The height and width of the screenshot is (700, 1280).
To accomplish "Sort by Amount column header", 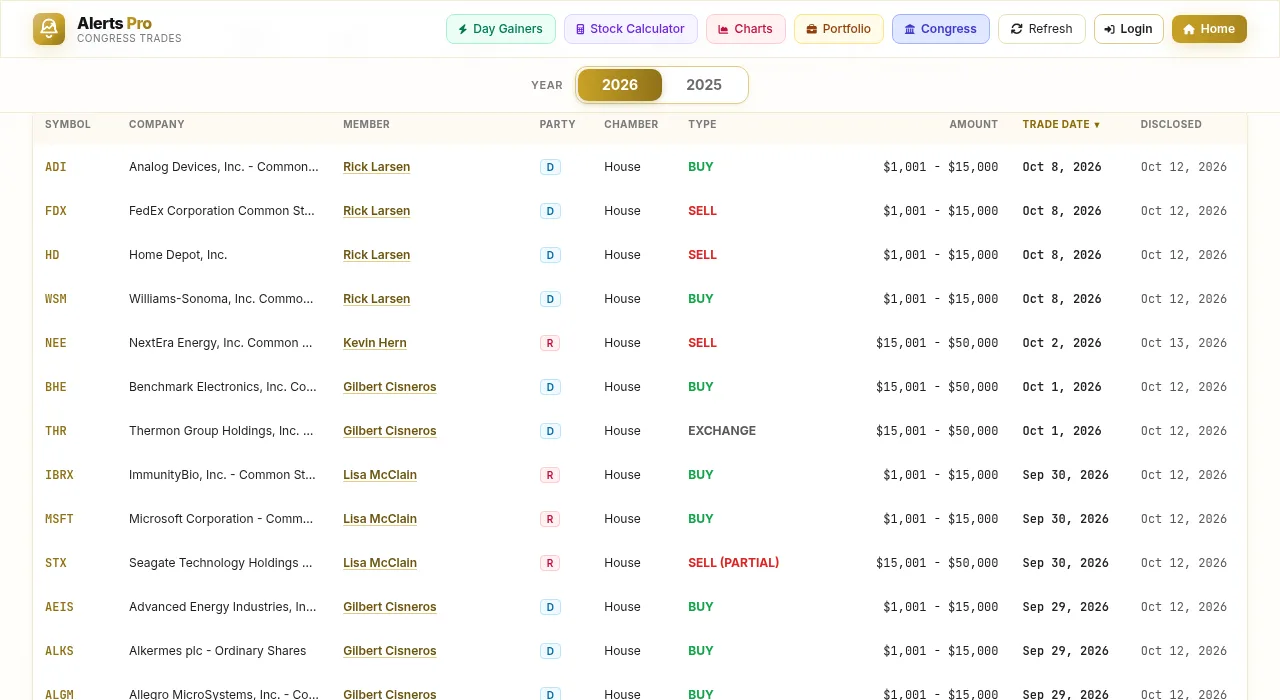I will click(x=974, y=124).
